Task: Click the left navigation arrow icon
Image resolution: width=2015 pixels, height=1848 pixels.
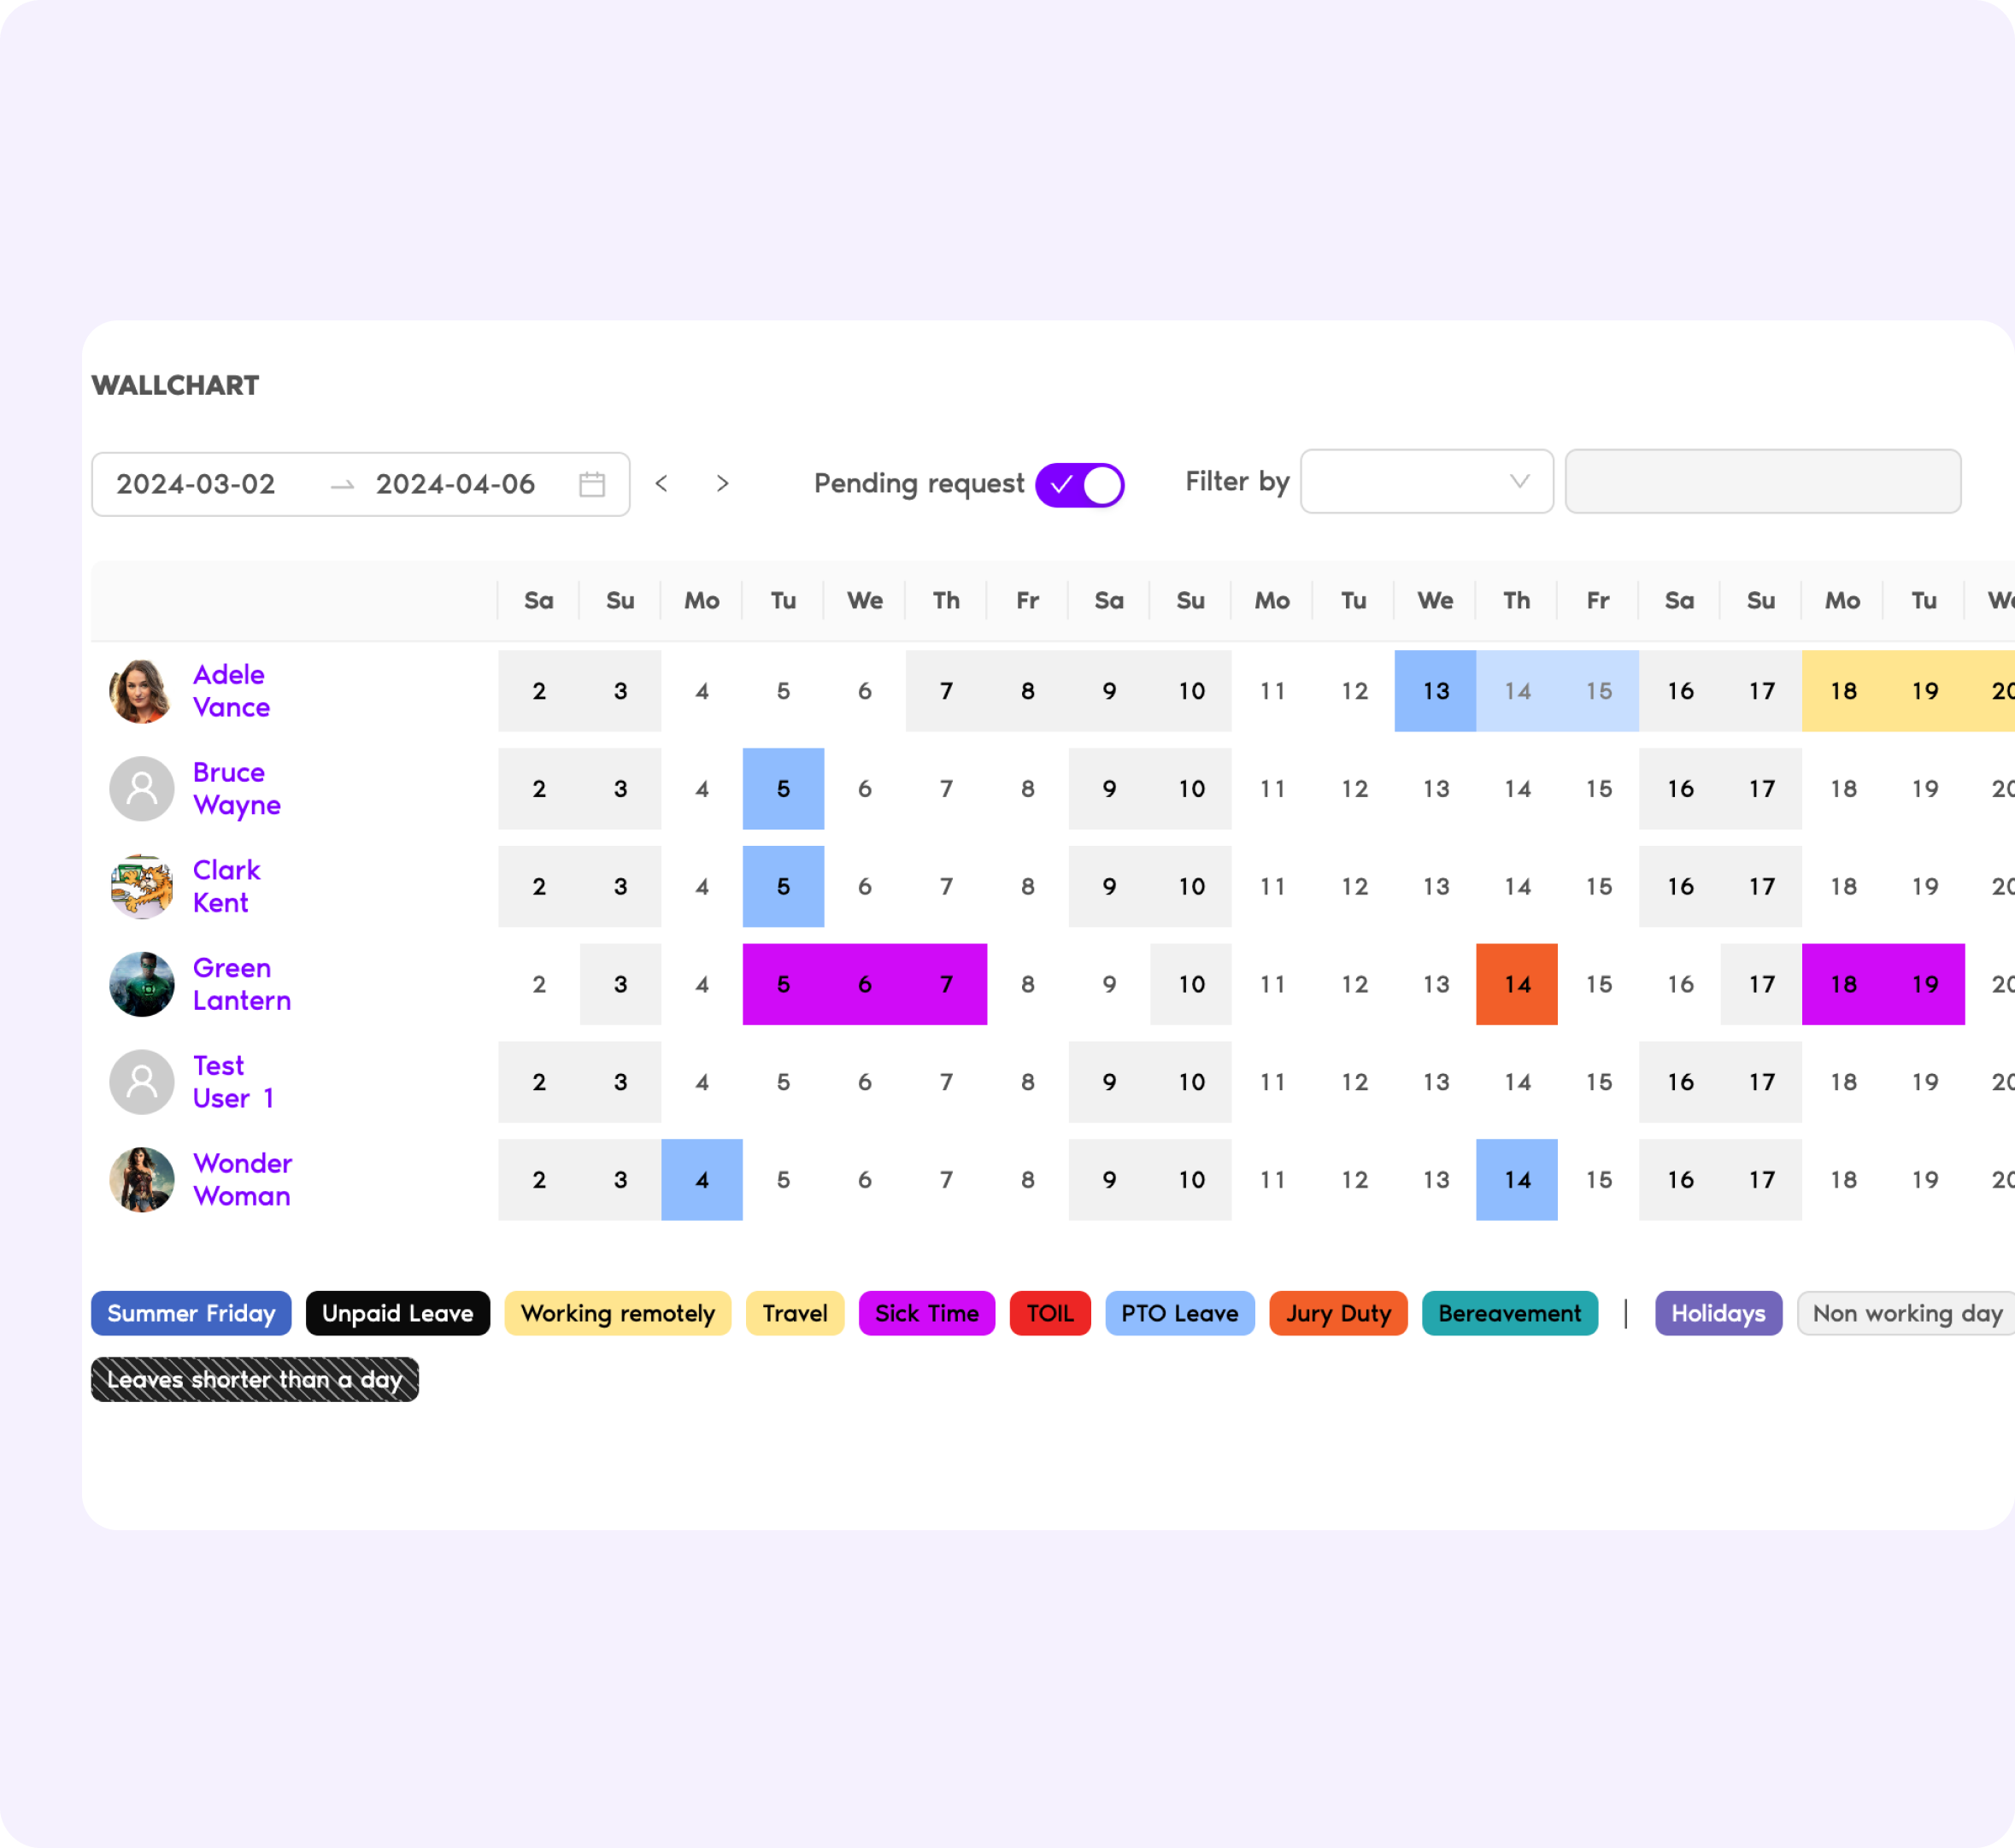Action: (x=661, y=483)
